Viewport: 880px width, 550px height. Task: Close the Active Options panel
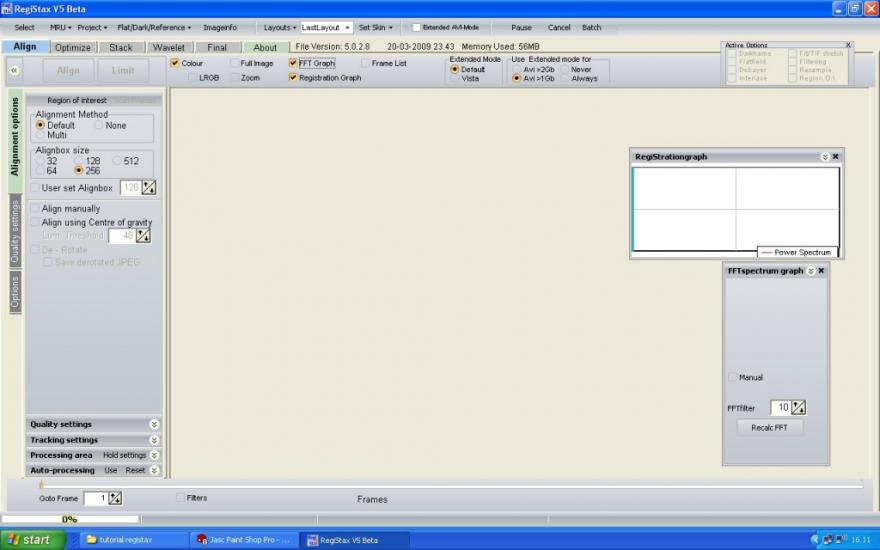848,45
